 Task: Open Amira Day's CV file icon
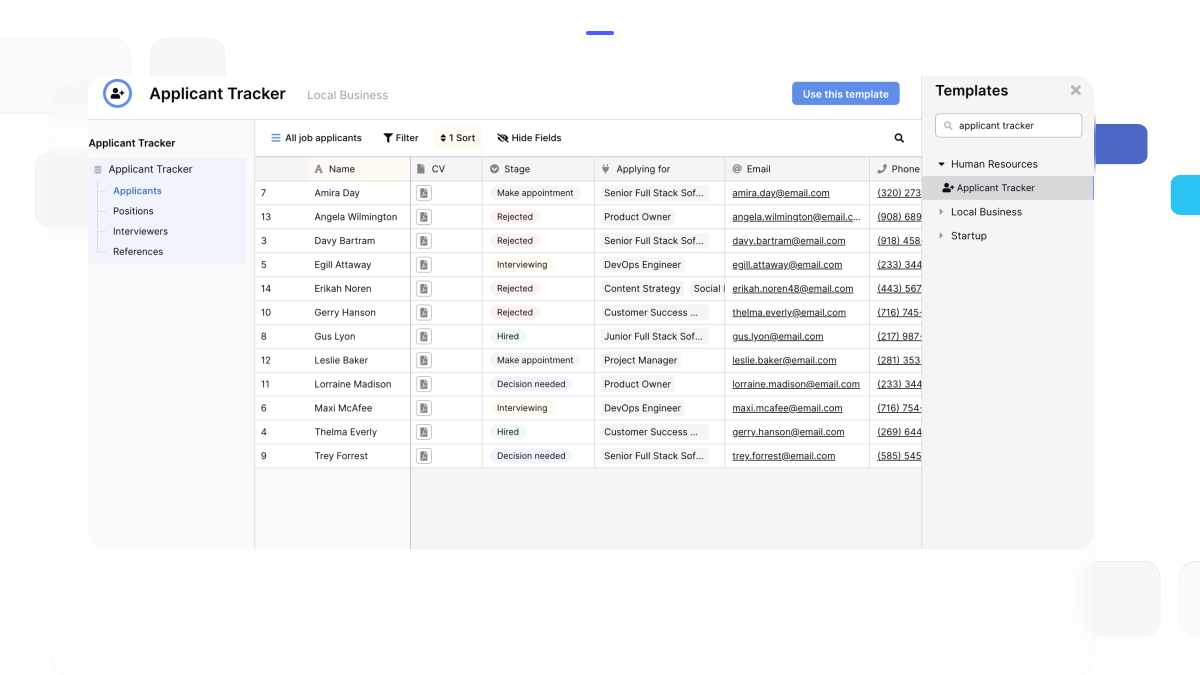424,193
